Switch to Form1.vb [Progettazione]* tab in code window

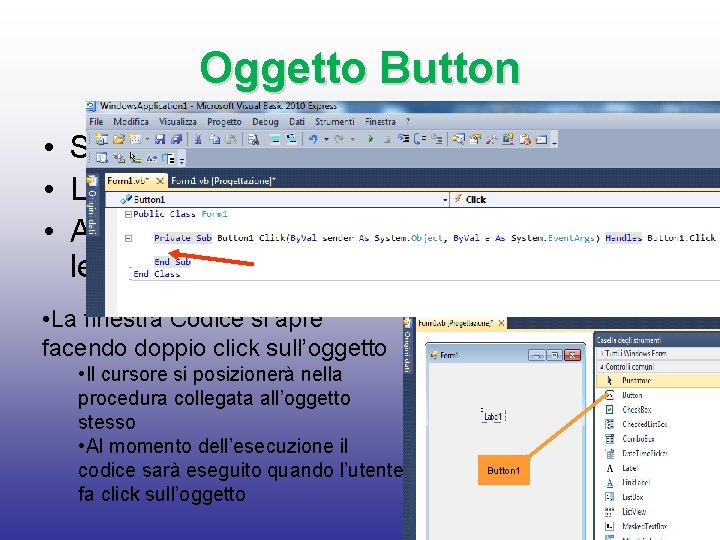click(x=223, y=181)
